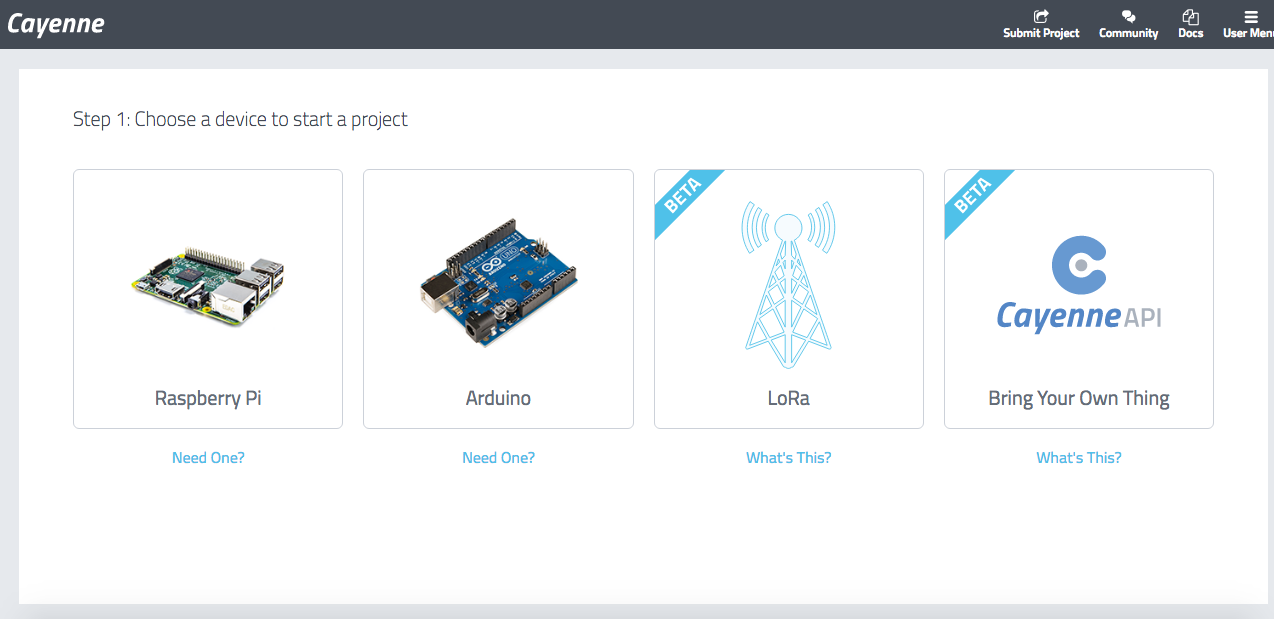Click the Submit Project text label
Viewport: 1274px width, 619px height.
(x=1041, y=33)
